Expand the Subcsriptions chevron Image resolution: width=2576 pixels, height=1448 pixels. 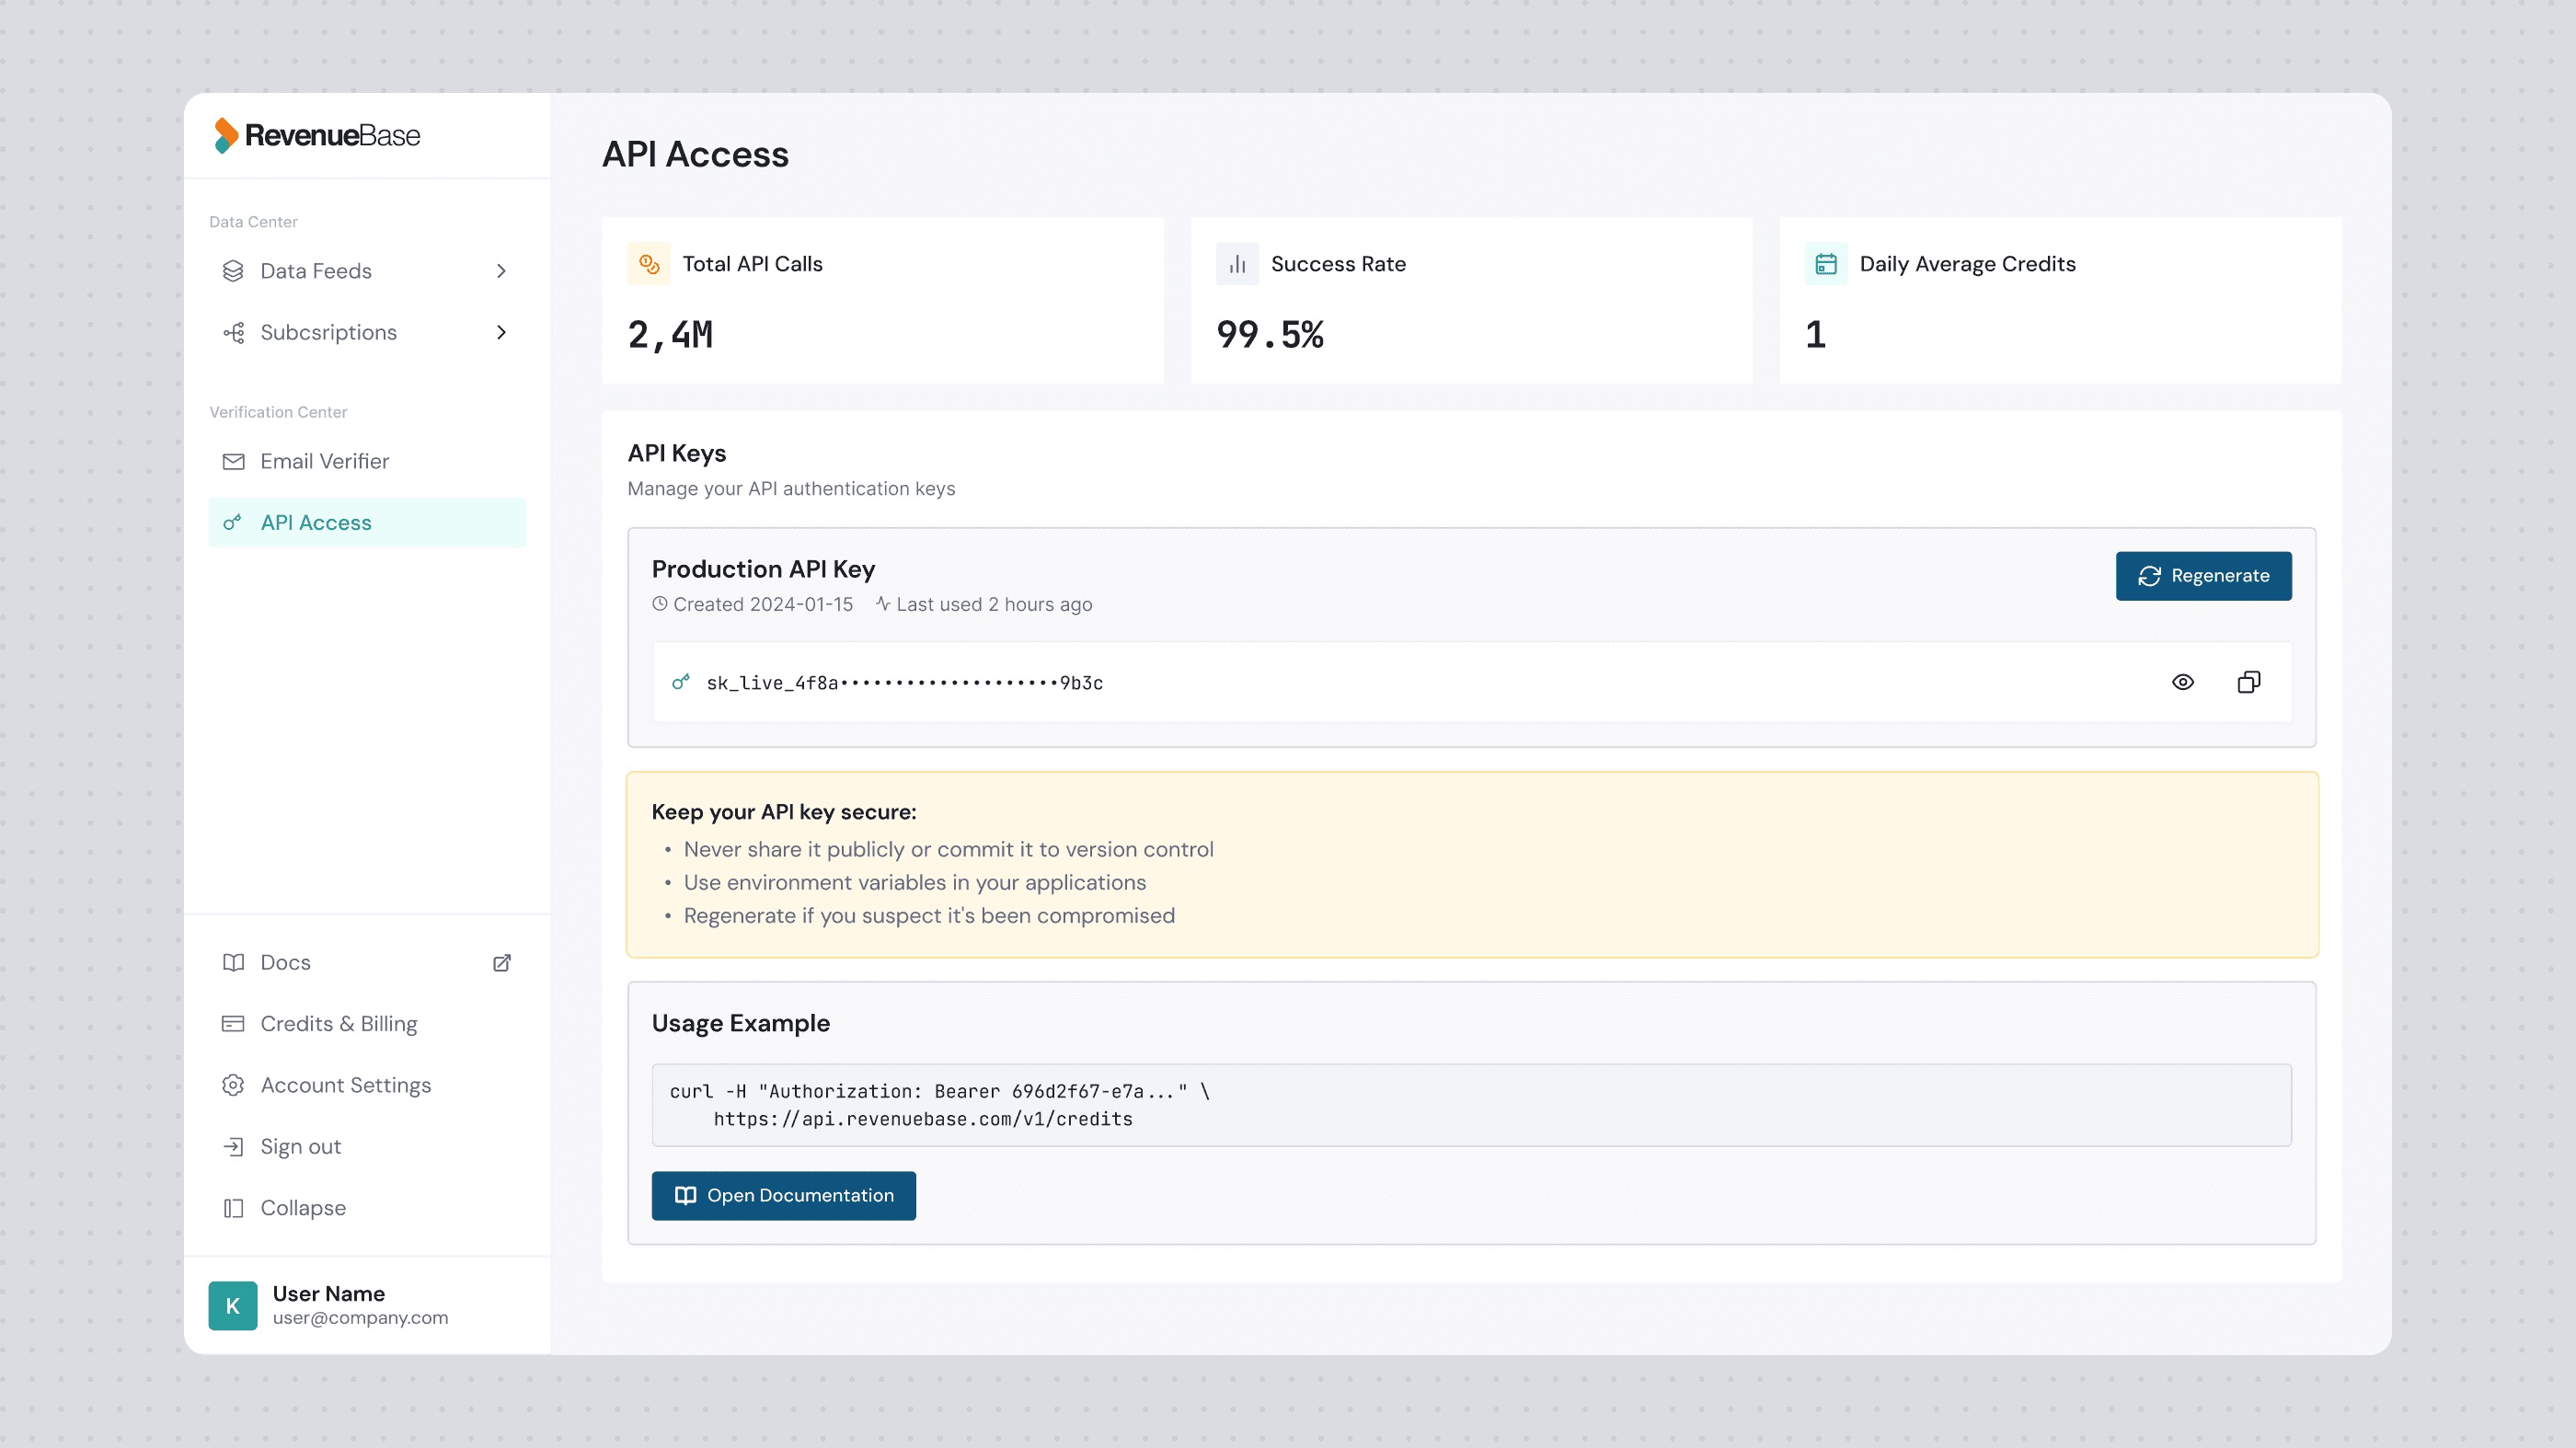coord(501,332)
